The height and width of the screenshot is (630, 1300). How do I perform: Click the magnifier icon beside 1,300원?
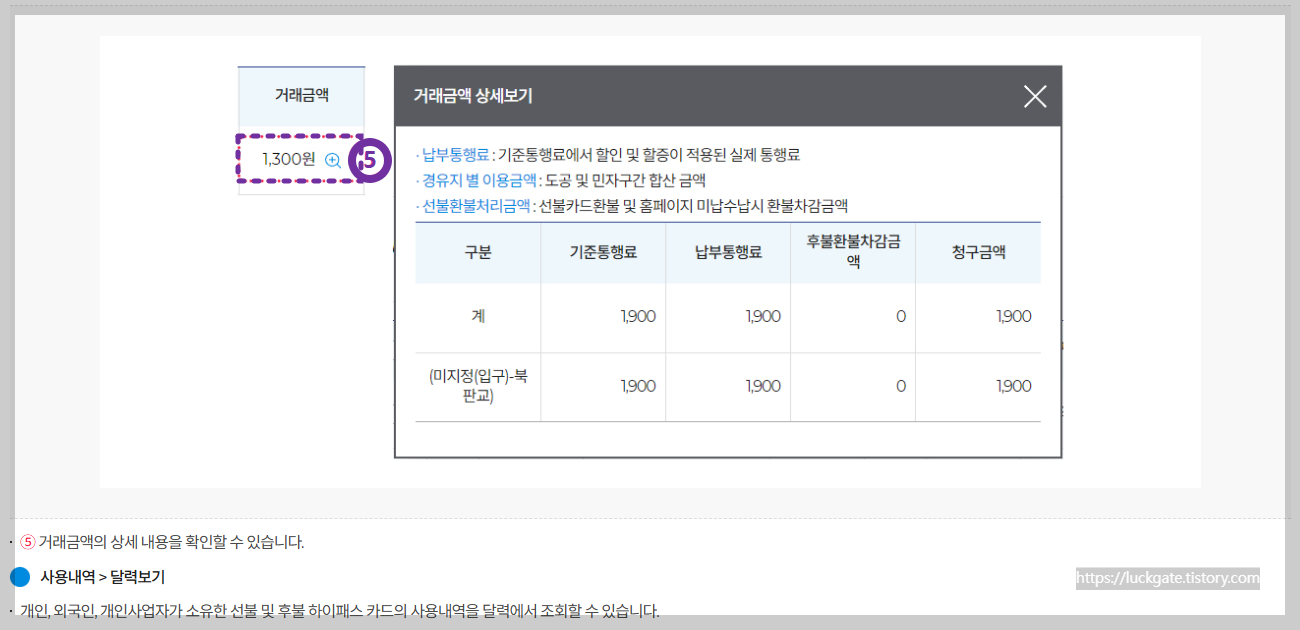click(333, 159)
